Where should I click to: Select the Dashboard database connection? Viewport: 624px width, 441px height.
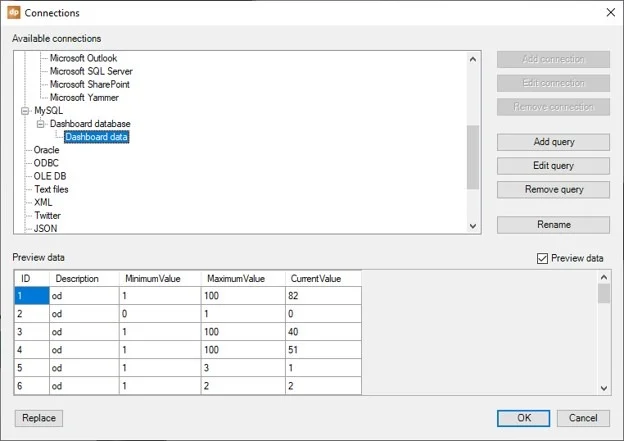pyautogui.click(x=90, y=124)
